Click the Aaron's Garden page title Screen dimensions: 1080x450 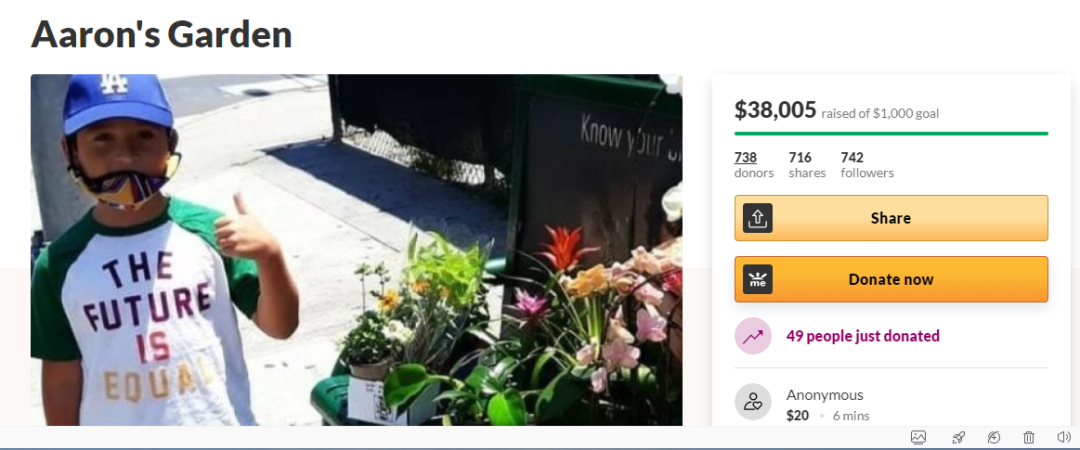point(162,33)
